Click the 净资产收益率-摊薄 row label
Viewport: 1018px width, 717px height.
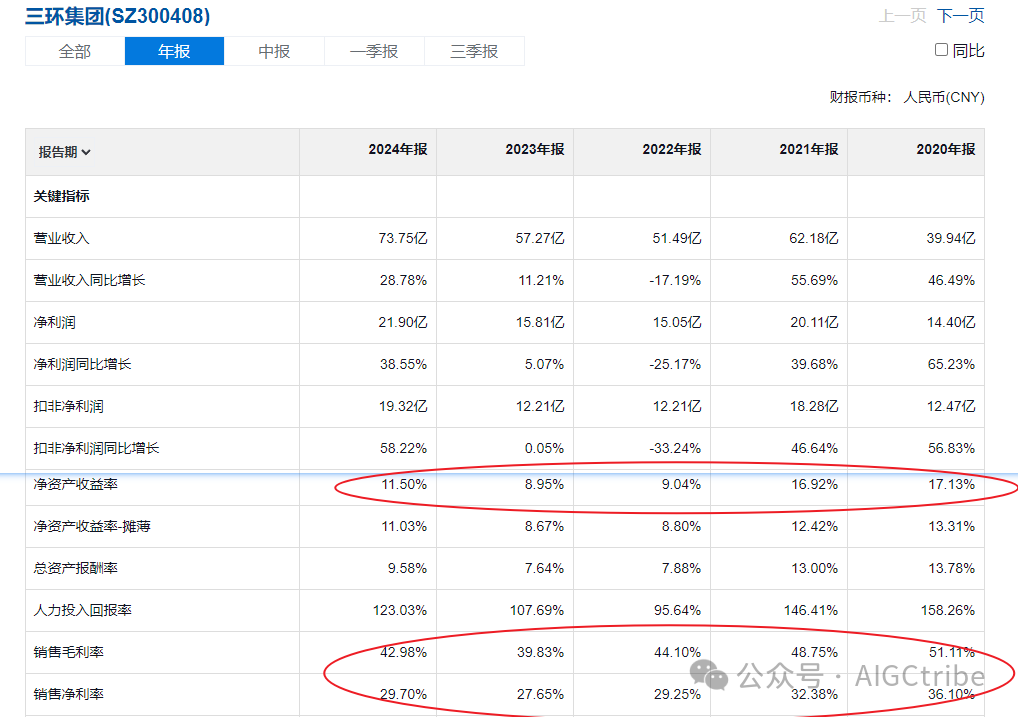[x=92, y=526]
